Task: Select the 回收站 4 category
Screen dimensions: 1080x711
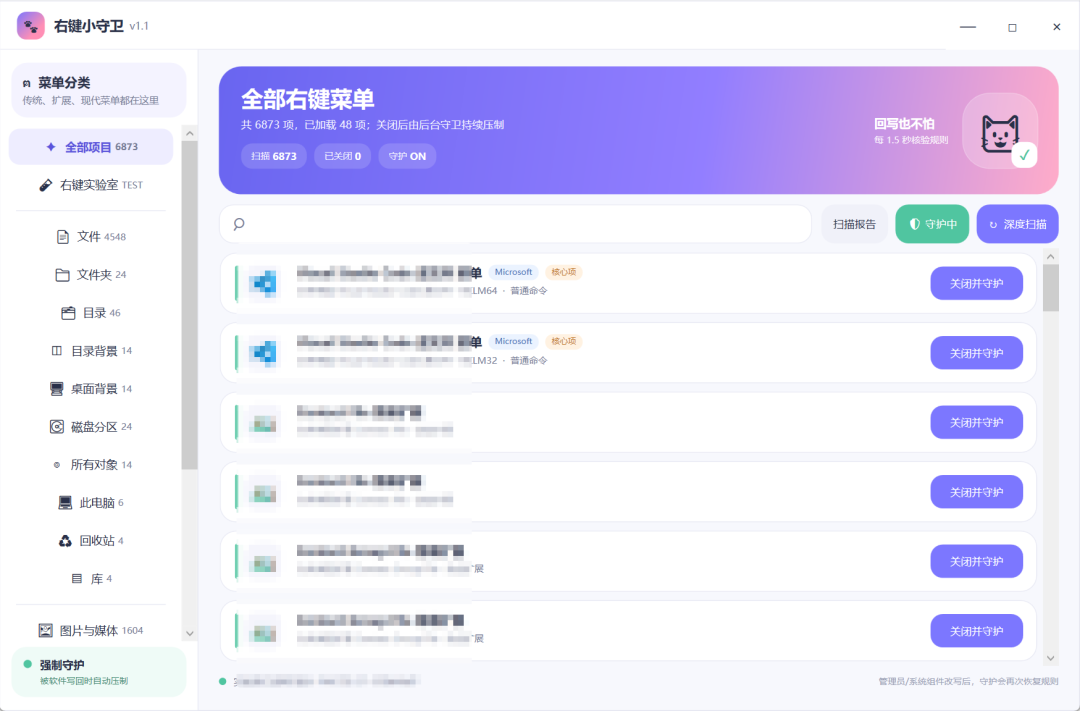Action: [x=91, y=541]
